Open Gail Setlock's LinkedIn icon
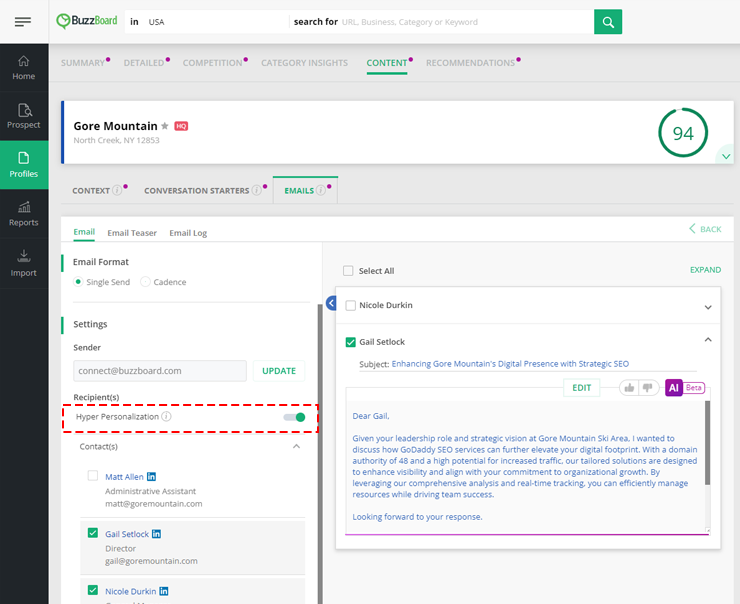The height and width of the screenshot is (604, 740). point(156,534)
